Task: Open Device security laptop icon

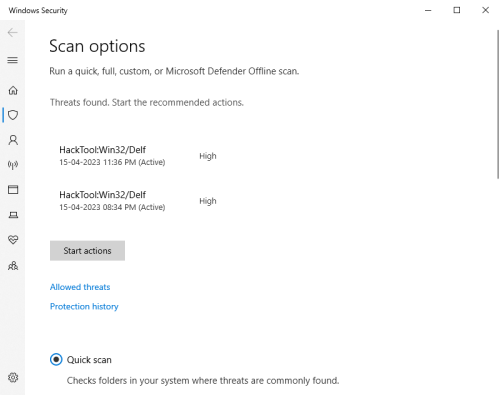Action: tap(13, 215)
